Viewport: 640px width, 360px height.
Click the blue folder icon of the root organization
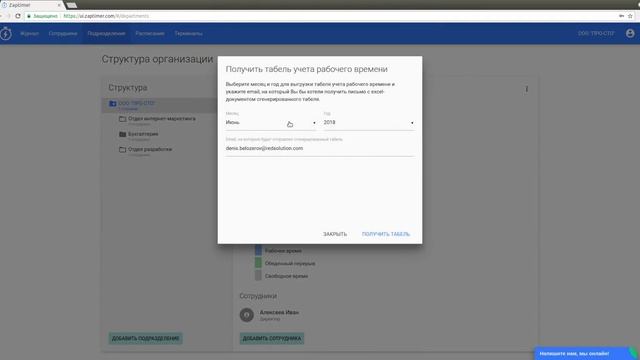coord(113,104)
